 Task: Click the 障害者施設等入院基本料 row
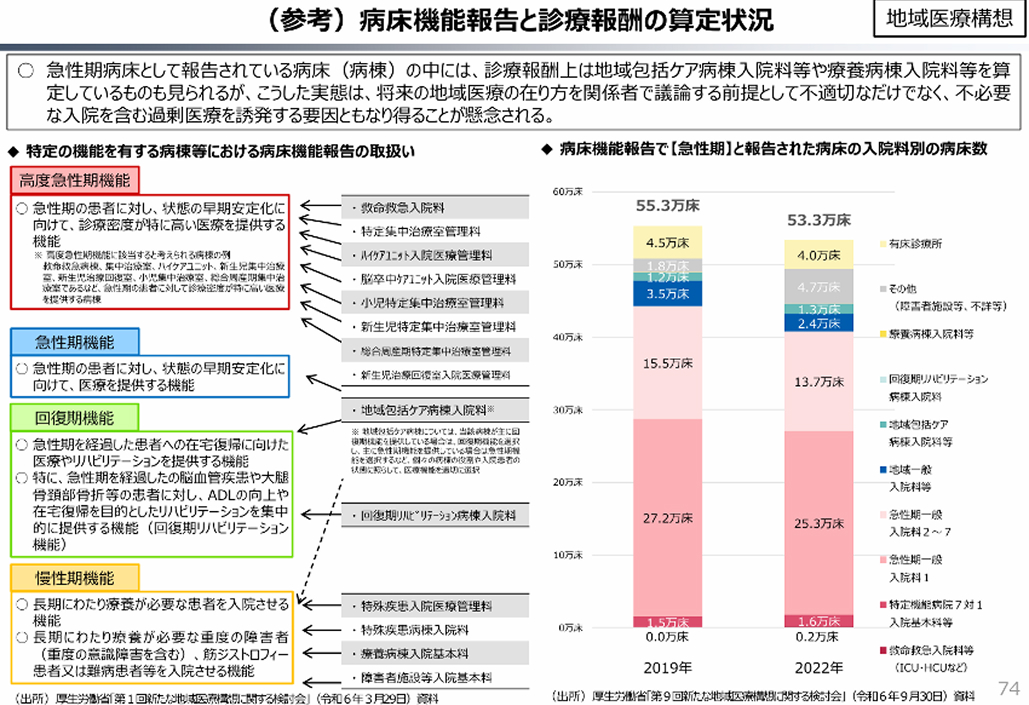point(435,677)
